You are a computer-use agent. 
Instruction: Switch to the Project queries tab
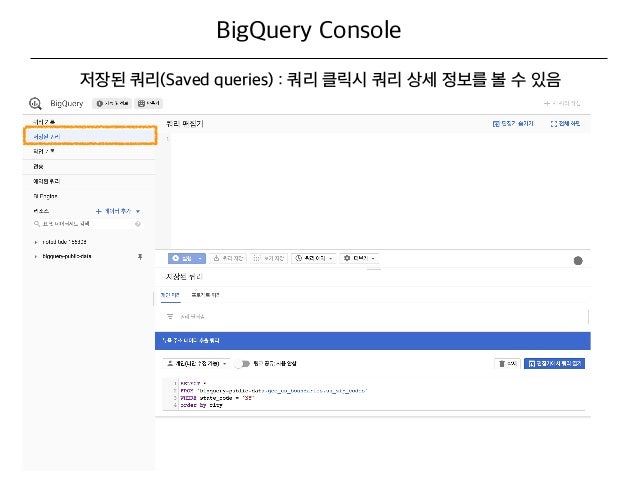[205, 295]
